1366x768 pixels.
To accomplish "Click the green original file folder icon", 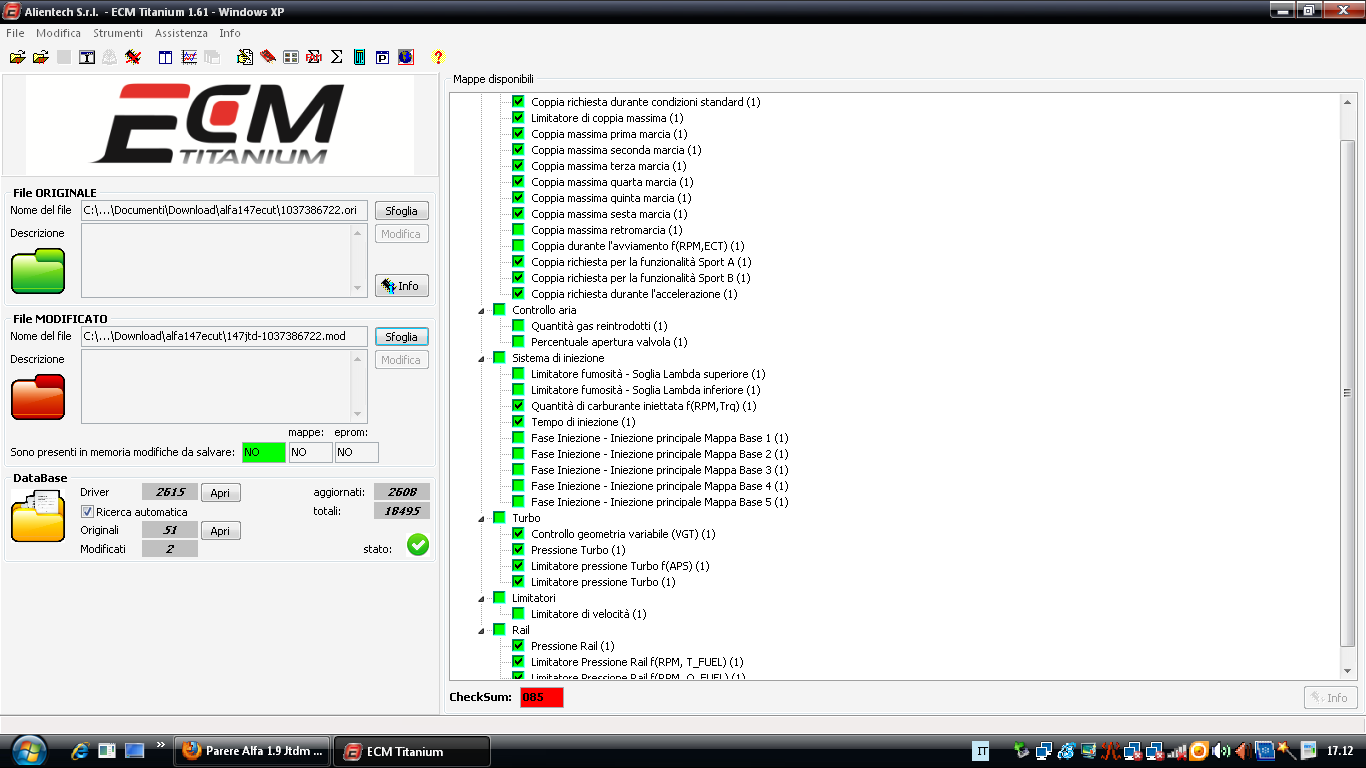I will click(x=38, y=271).
